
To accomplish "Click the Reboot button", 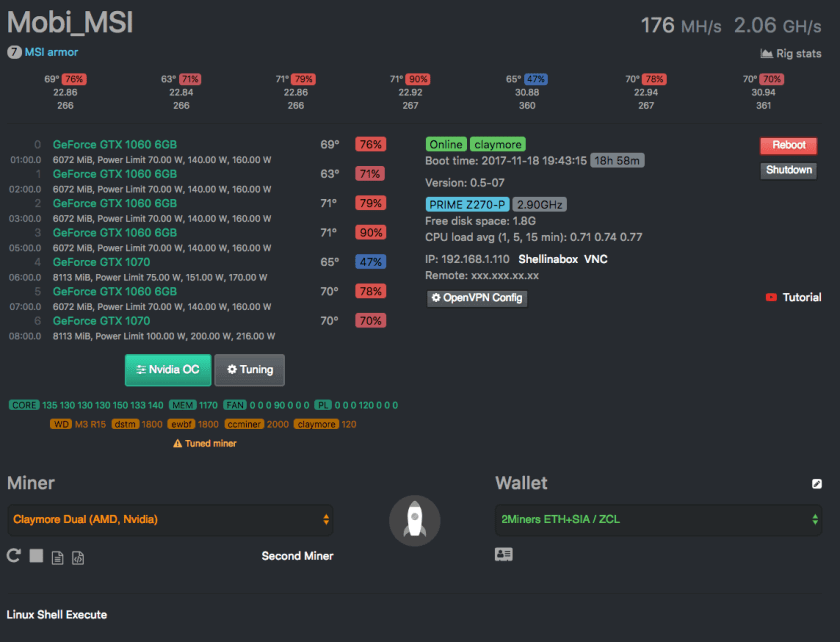I will [788, 145].
